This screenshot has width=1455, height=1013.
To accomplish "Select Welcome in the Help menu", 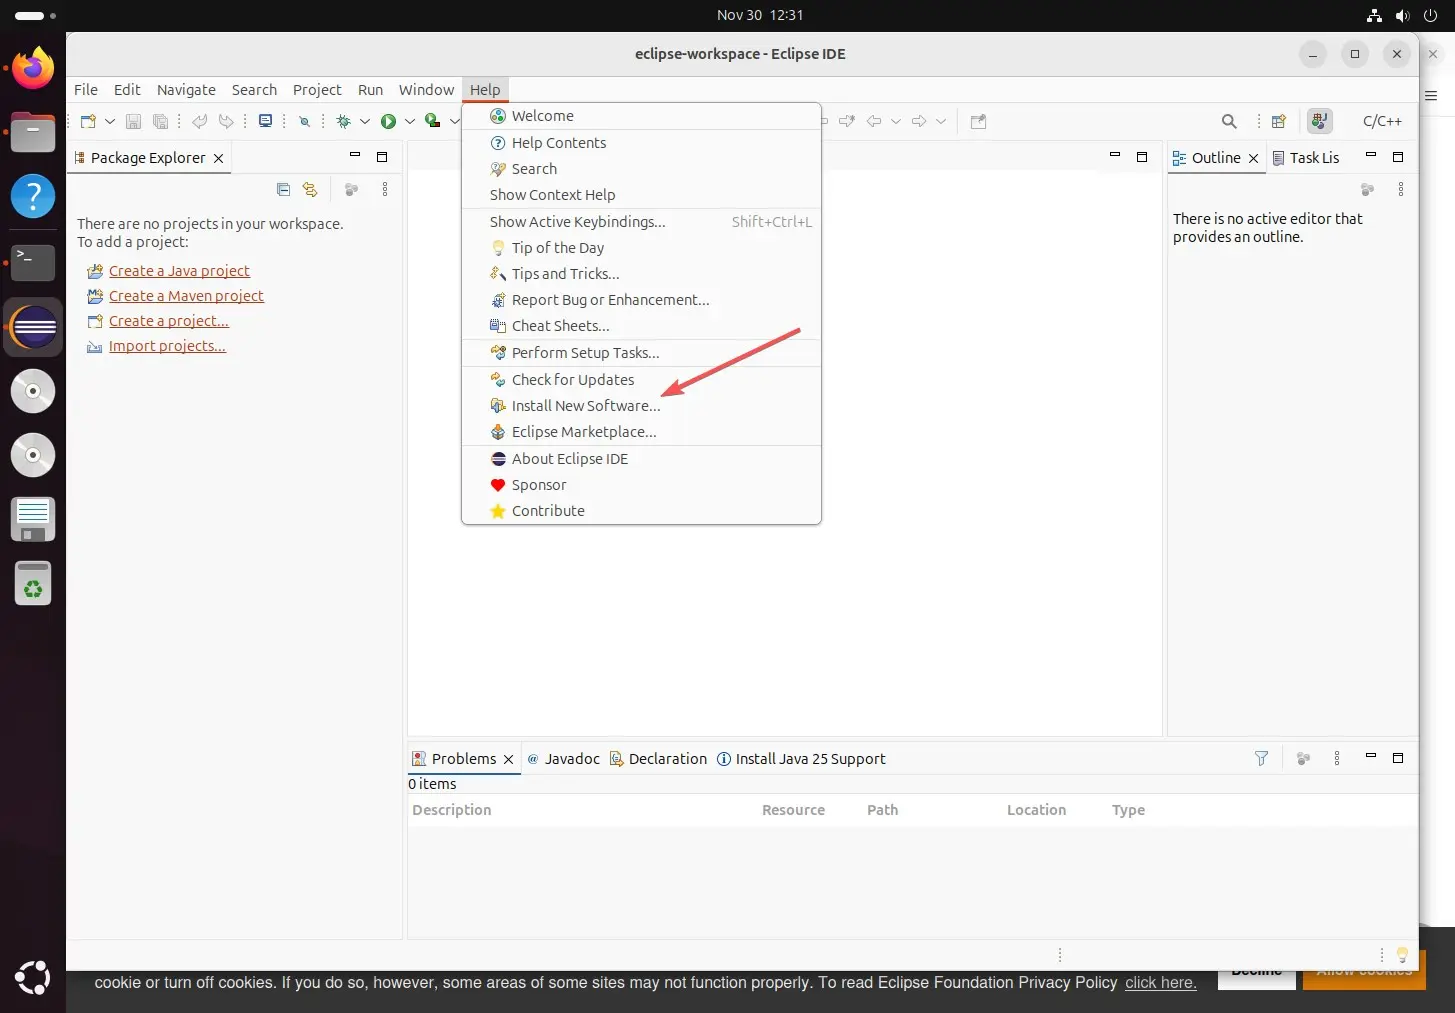I will click(641, 116).
